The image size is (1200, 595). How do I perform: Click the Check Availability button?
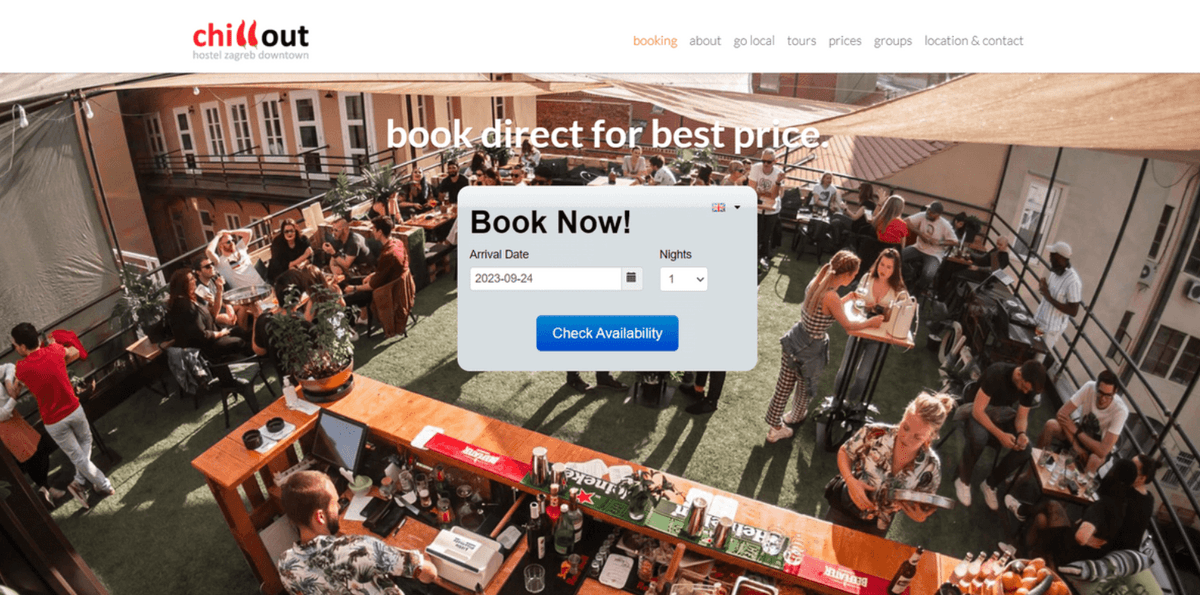pyautogui.click(x=607, y=333)
